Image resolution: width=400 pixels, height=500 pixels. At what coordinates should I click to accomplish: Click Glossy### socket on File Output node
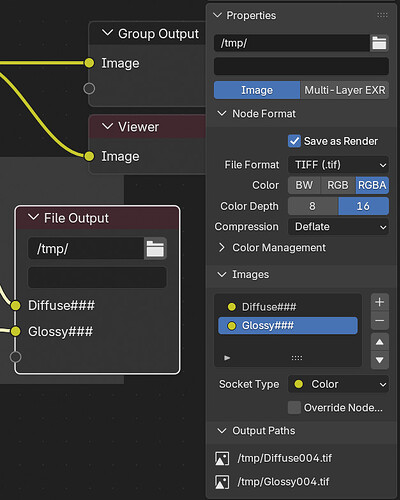(15, 331)
